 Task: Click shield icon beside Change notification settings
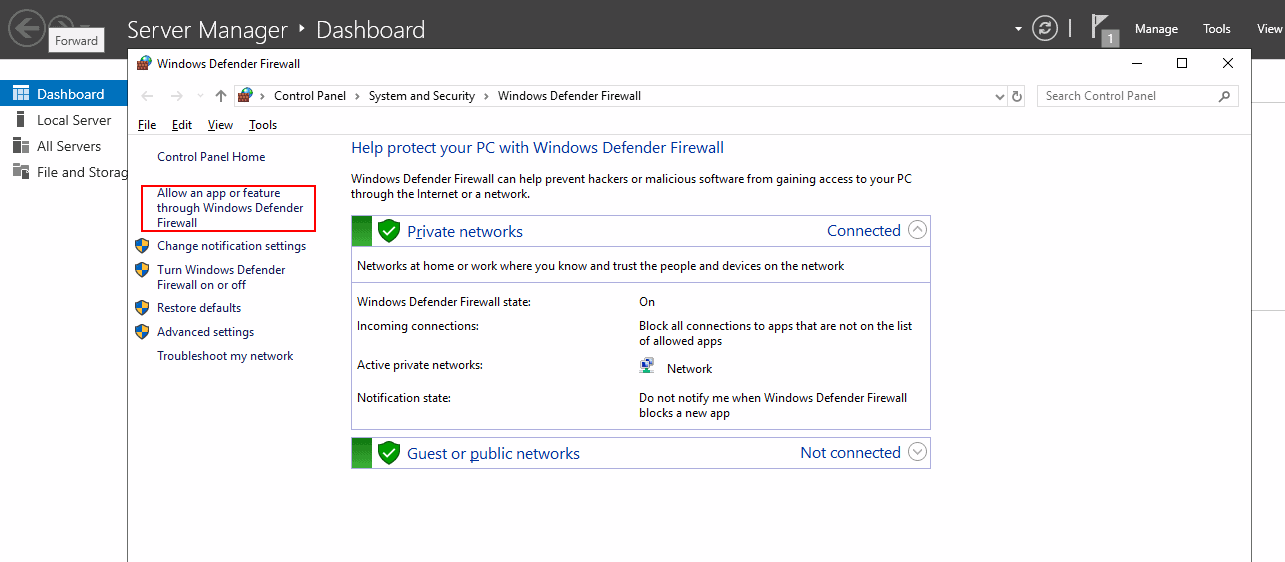pos(142,245)
